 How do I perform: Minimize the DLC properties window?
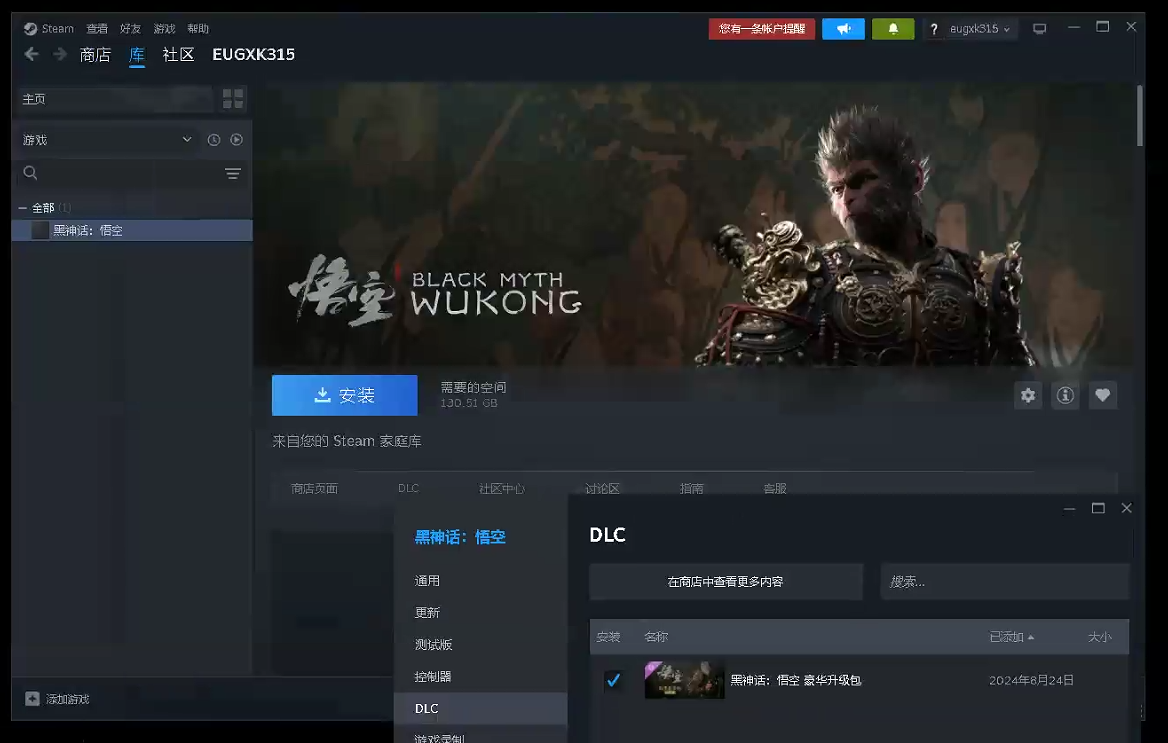coord(1070,508)
